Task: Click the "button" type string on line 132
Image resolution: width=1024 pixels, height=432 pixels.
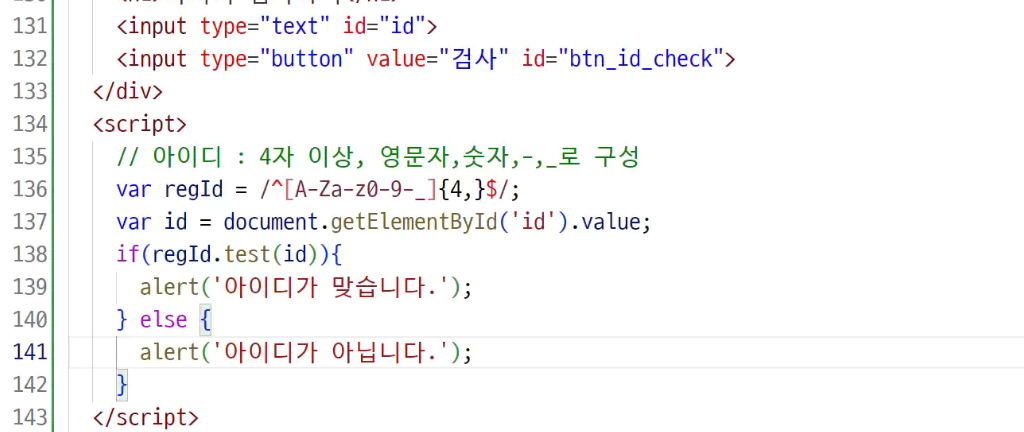Action: [308, 59]
